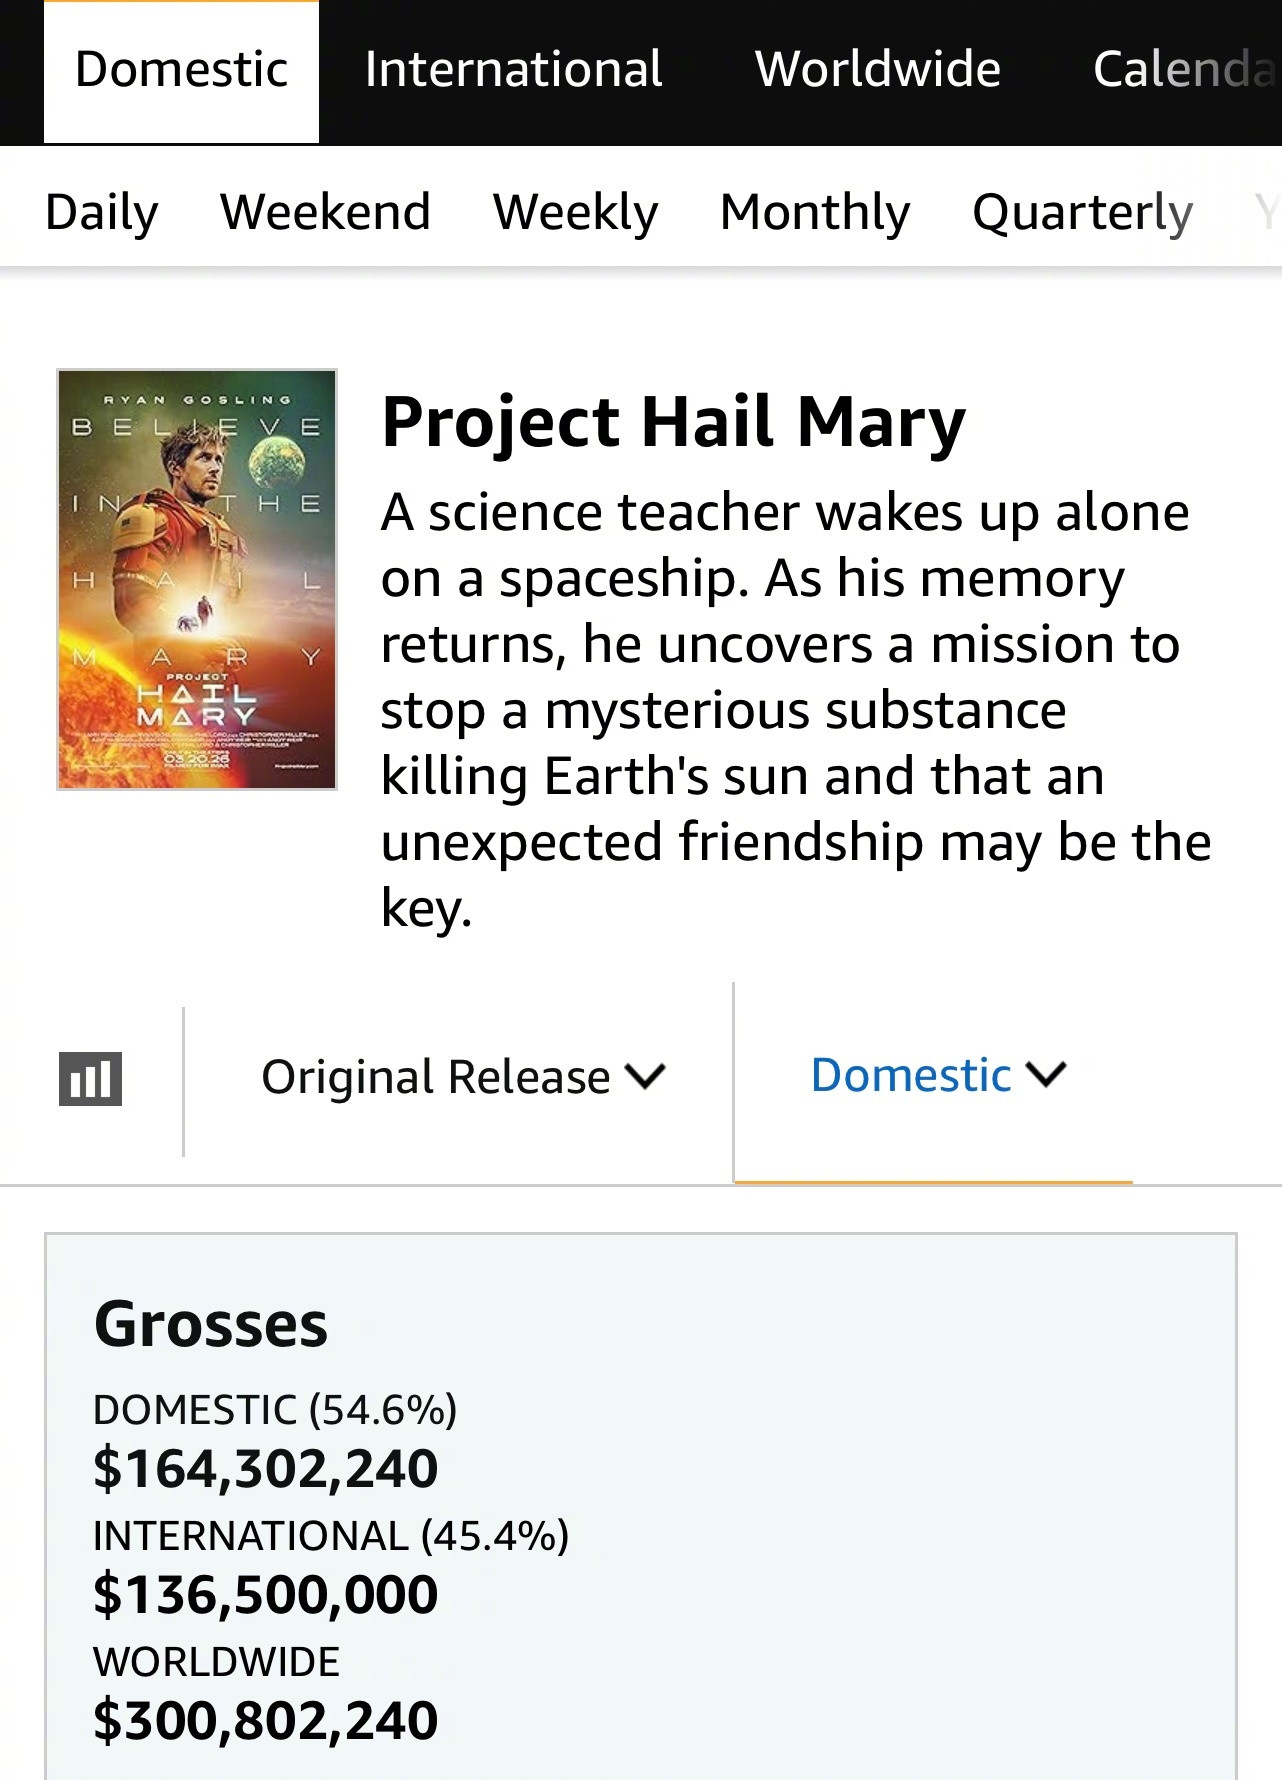The width and height of the screenshot is (1282, 1780).
Task: Open the Project Hail Mary poster thumbnail
Action: pyautogui.click(x=197, y=579)
